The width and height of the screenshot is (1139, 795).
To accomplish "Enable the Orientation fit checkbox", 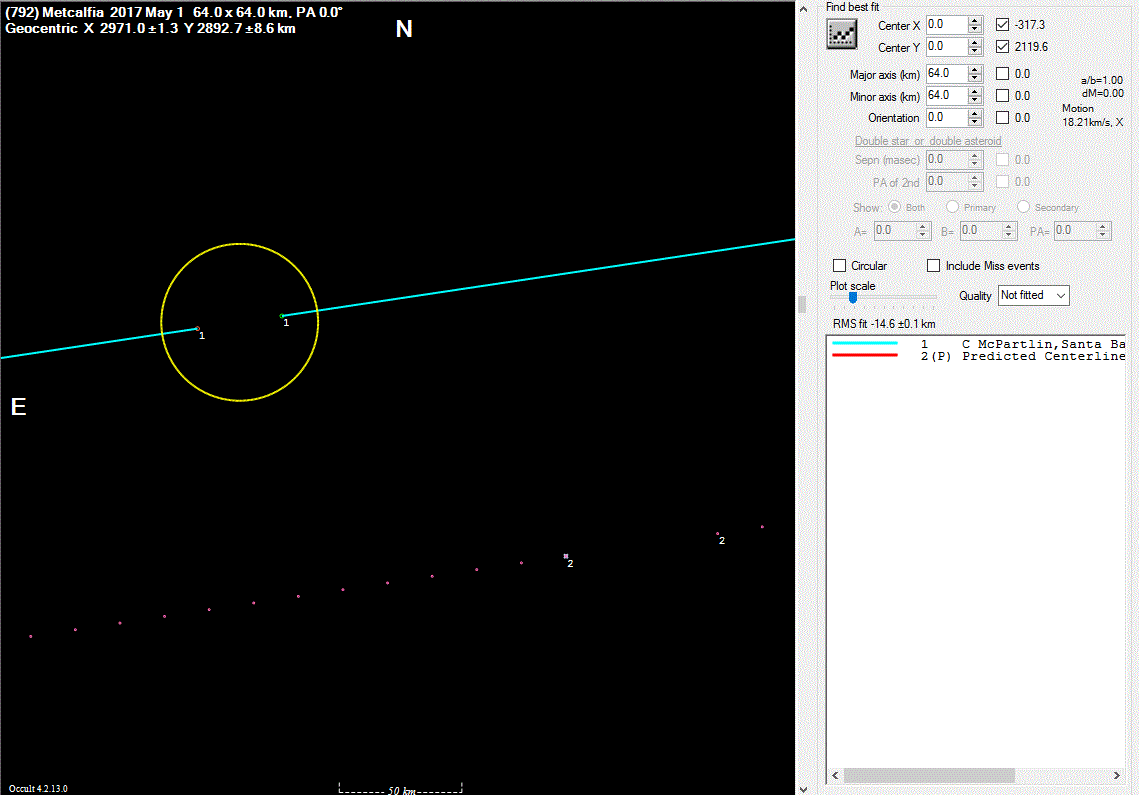I will (x=1002, y=117).
